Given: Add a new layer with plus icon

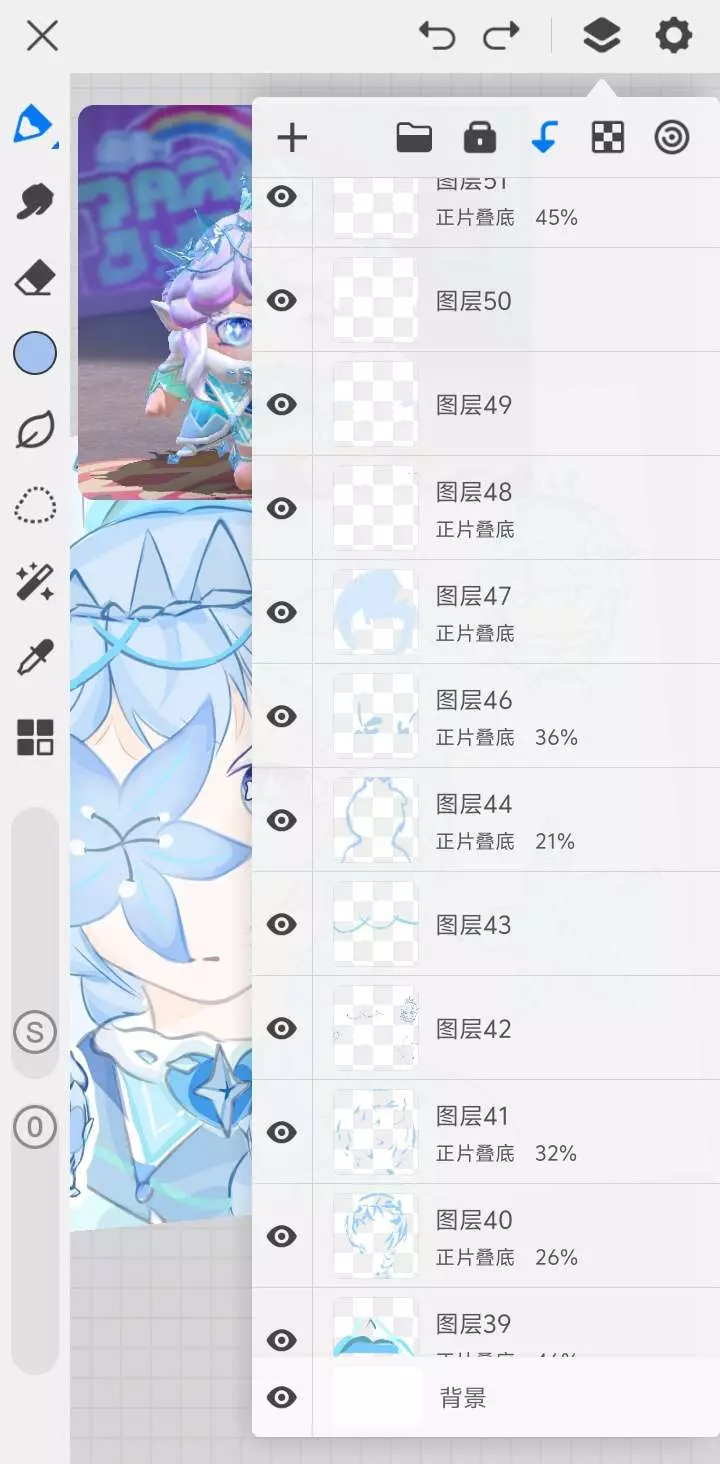Looking at the screenshot, I should click(292, 138).
